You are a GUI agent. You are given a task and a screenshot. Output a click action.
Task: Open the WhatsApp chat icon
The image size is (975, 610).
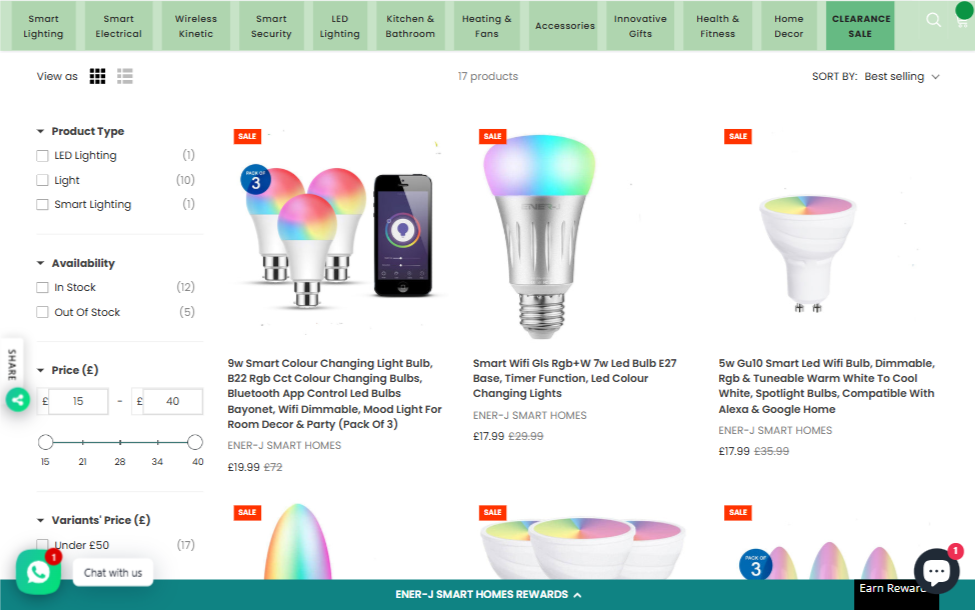click(38, 572)
